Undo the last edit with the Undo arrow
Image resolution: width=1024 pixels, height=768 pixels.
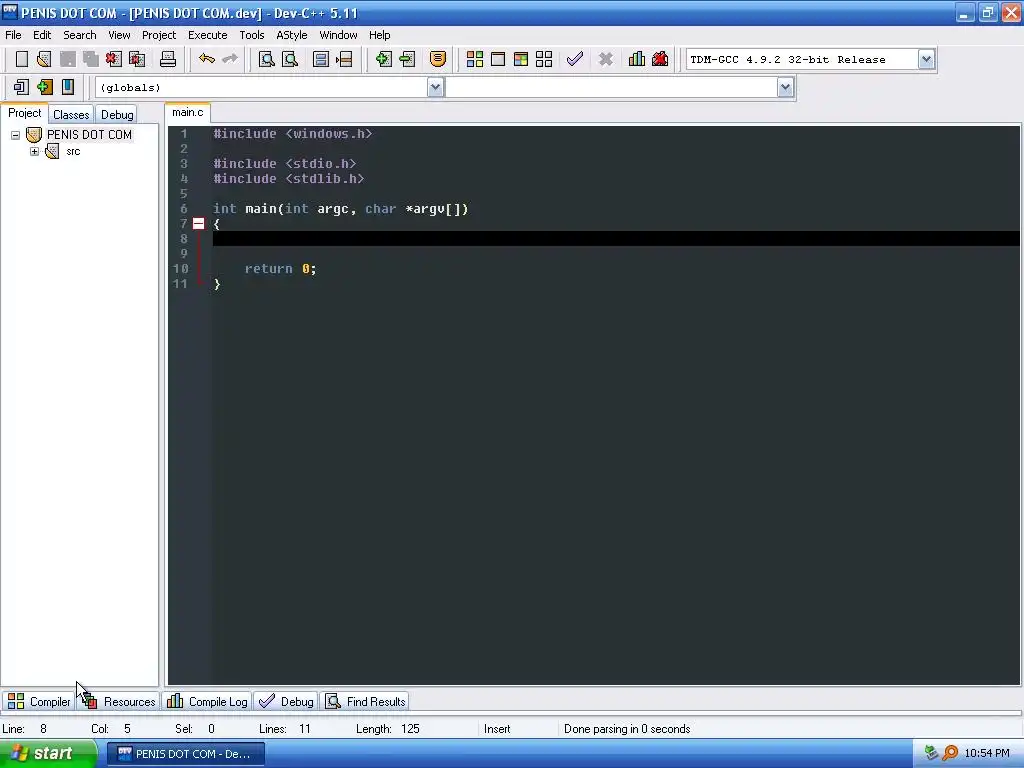tap(207, 59)
